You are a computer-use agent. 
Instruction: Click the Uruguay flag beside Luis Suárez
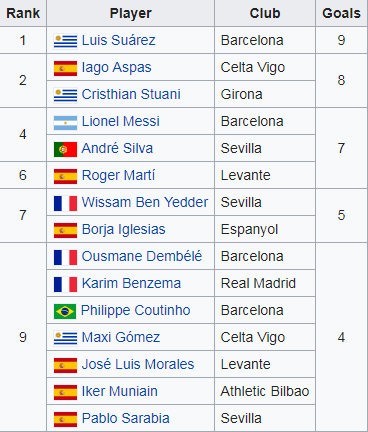point(65,41)
